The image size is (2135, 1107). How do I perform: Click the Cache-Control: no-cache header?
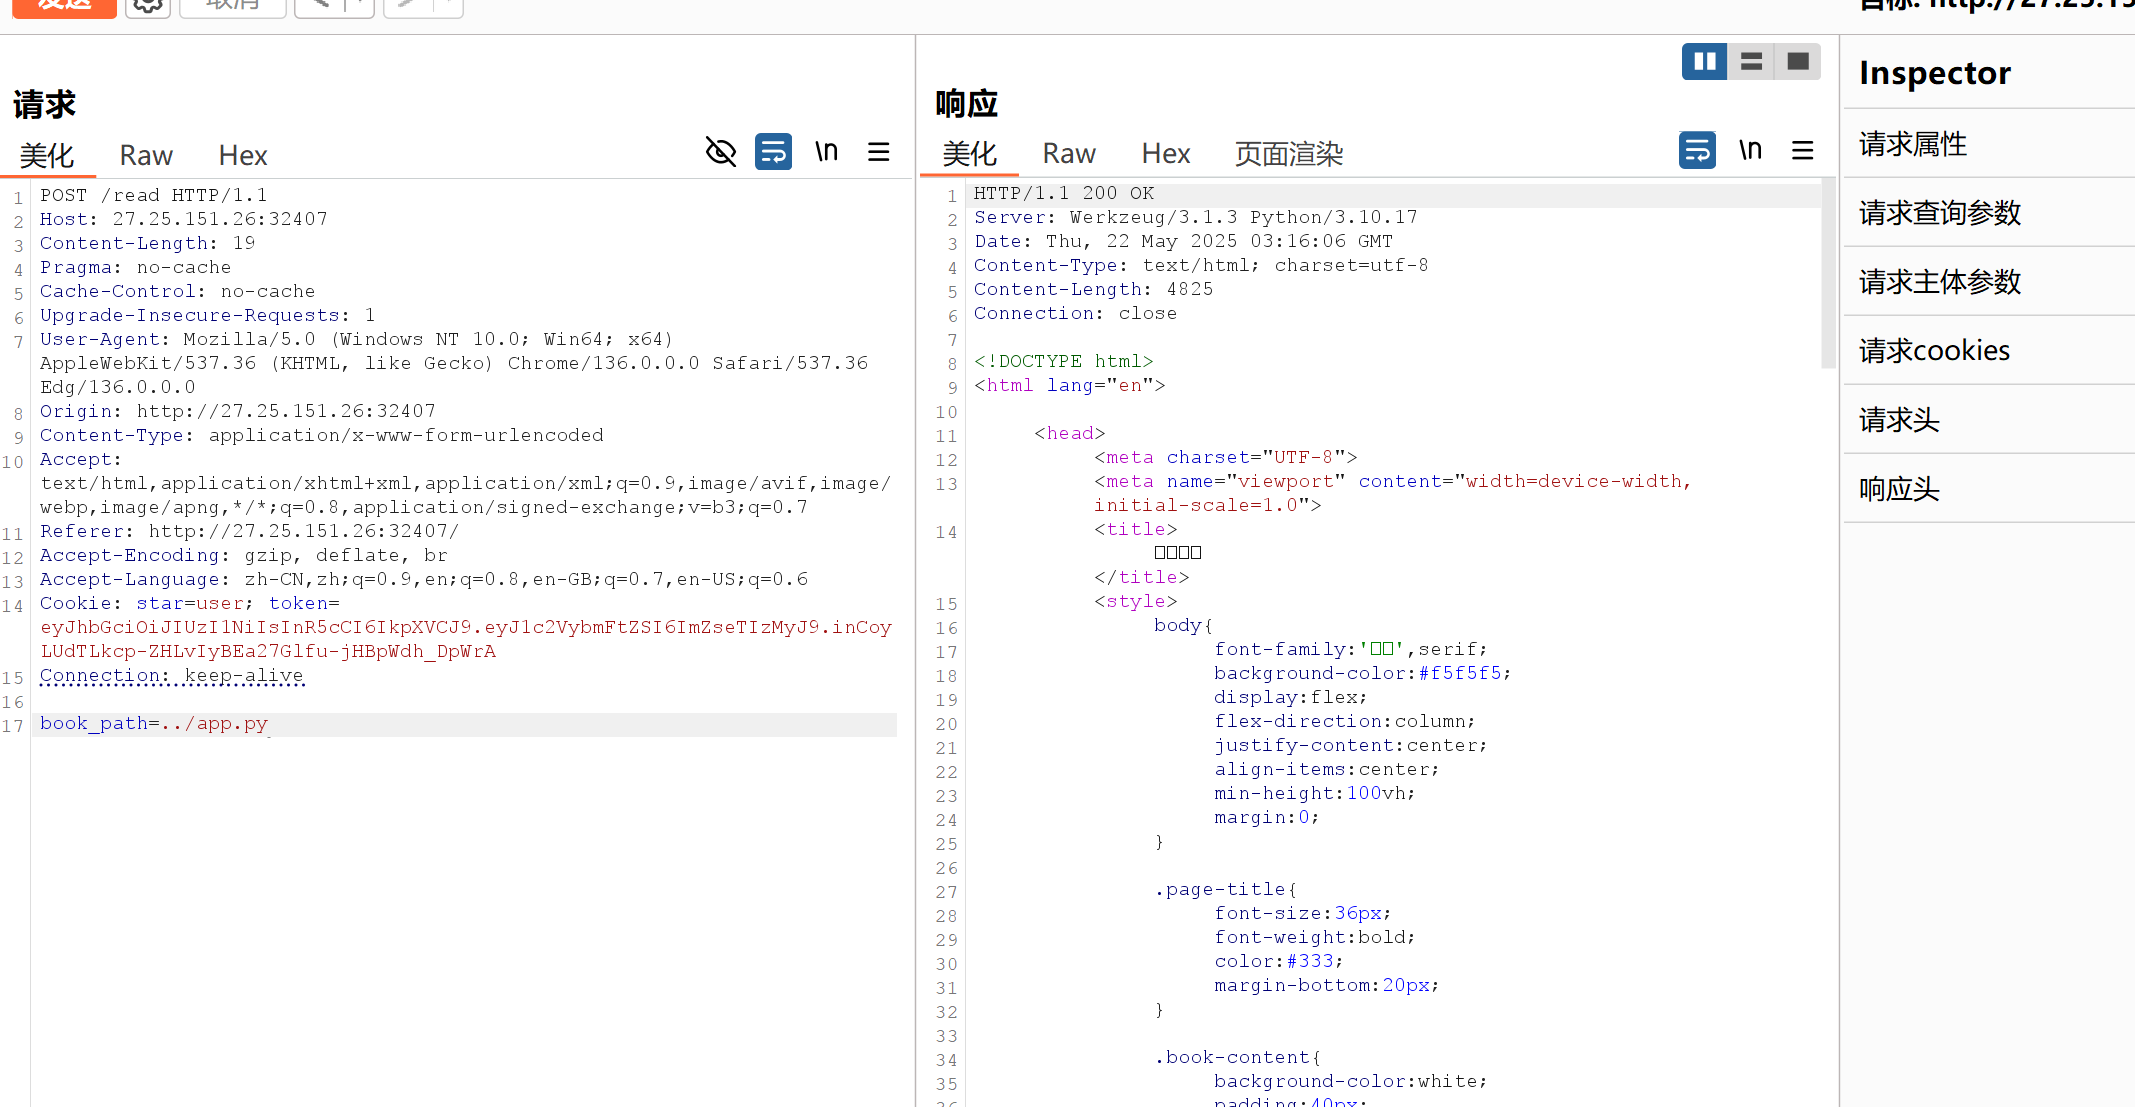tap(178, 291)
